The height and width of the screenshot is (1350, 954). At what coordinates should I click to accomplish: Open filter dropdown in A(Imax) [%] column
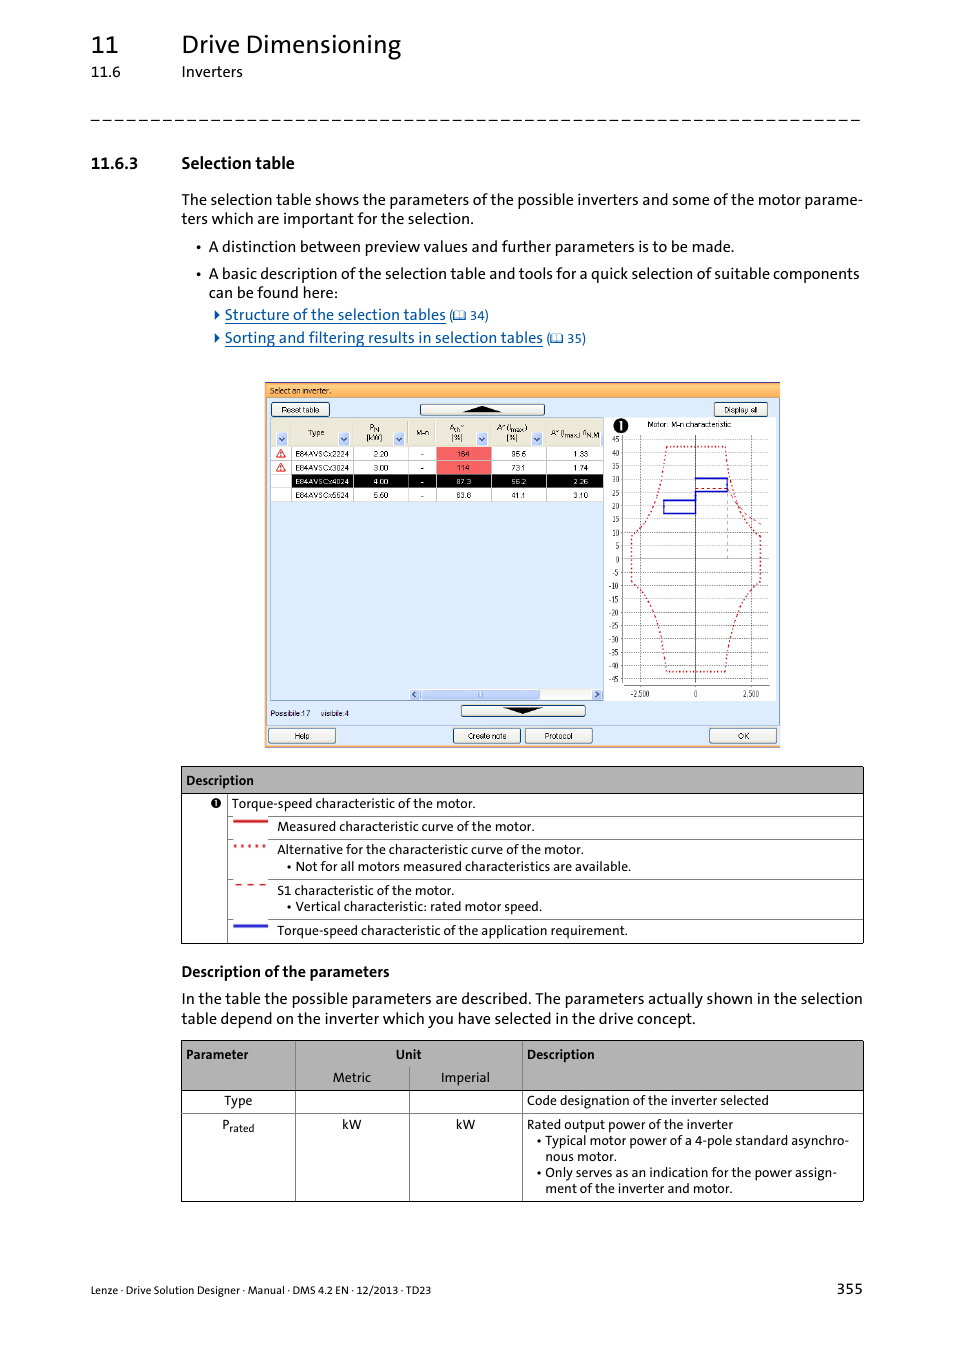(x=537, y=439)
